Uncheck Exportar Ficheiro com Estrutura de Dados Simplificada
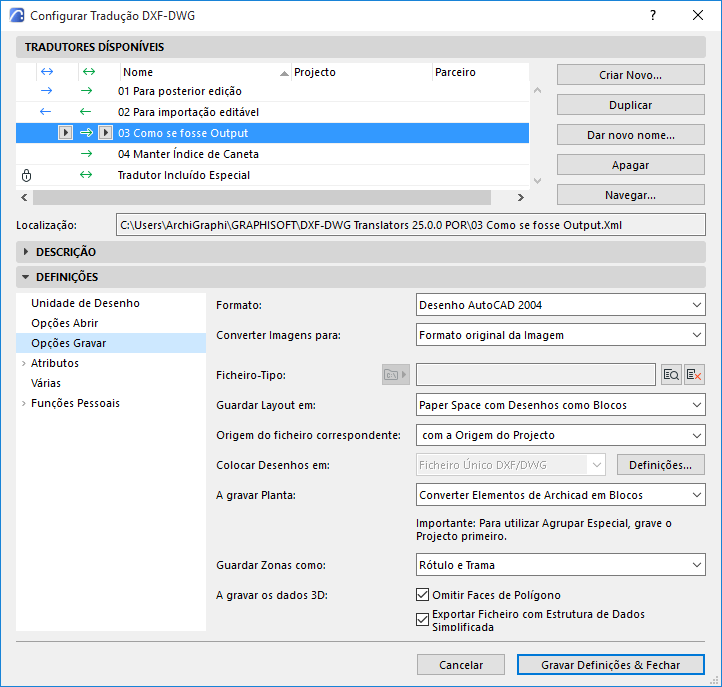Image resolution: width=722 pixels, height=687 pixels. point(422,619)
